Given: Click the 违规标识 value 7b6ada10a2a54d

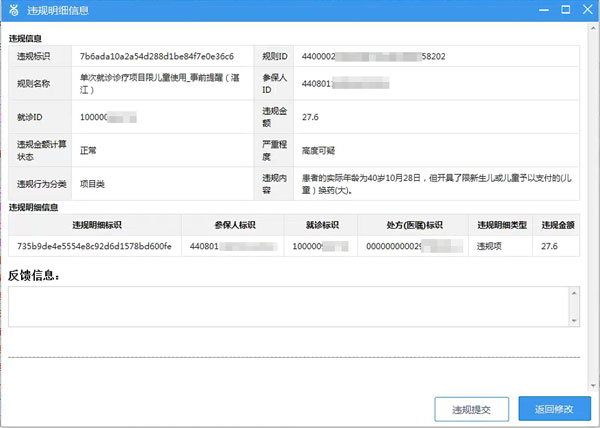Looking at the screenshot, I should (x=156, y=56).
